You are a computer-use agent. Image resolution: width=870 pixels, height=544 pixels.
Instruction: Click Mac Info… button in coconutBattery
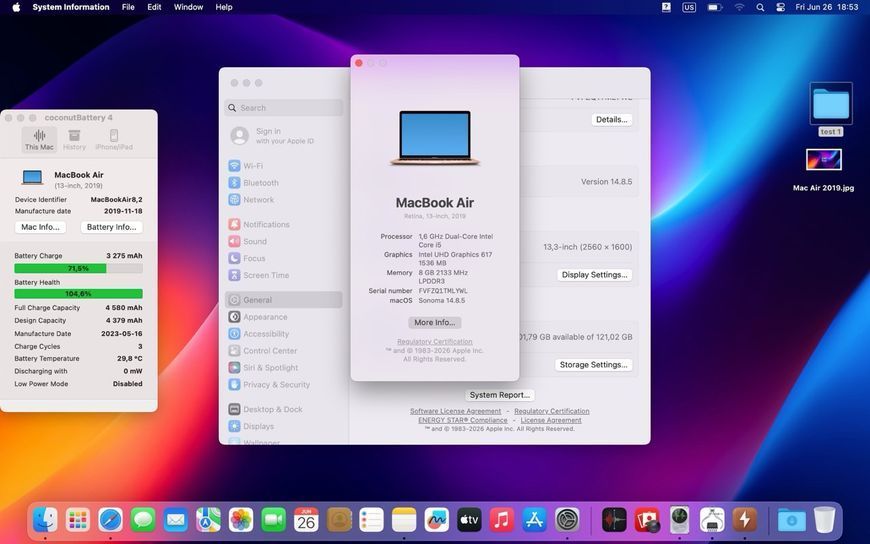(41, 227)
